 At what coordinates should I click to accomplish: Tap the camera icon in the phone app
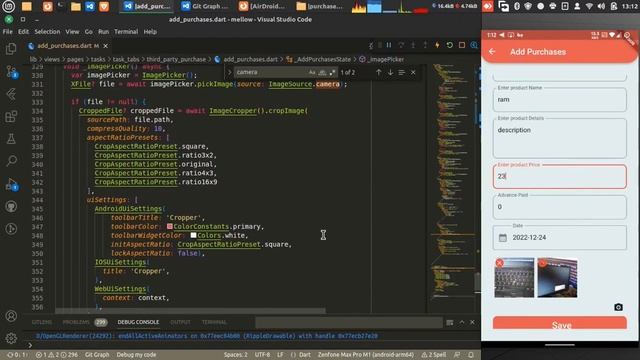tap(618, 307)
